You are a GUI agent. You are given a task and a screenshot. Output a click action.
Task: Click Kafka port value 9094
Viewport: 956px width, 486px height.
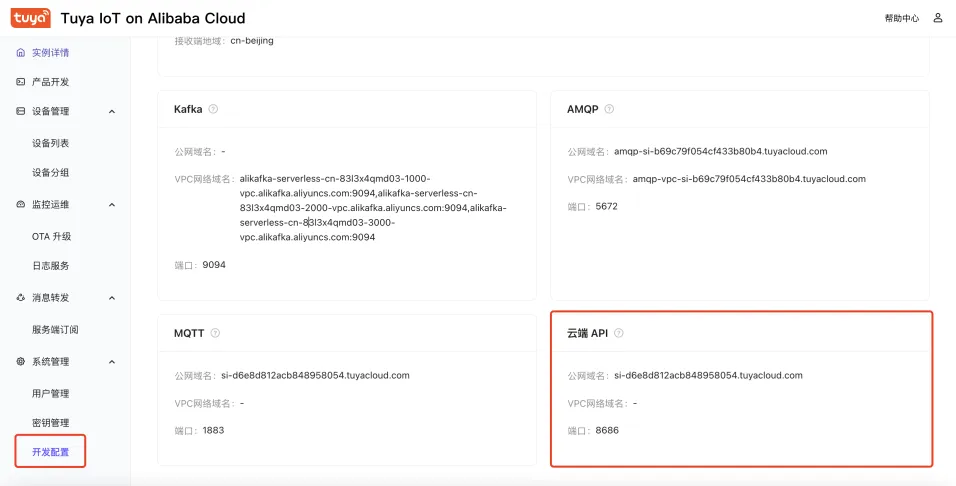point(214,265)
